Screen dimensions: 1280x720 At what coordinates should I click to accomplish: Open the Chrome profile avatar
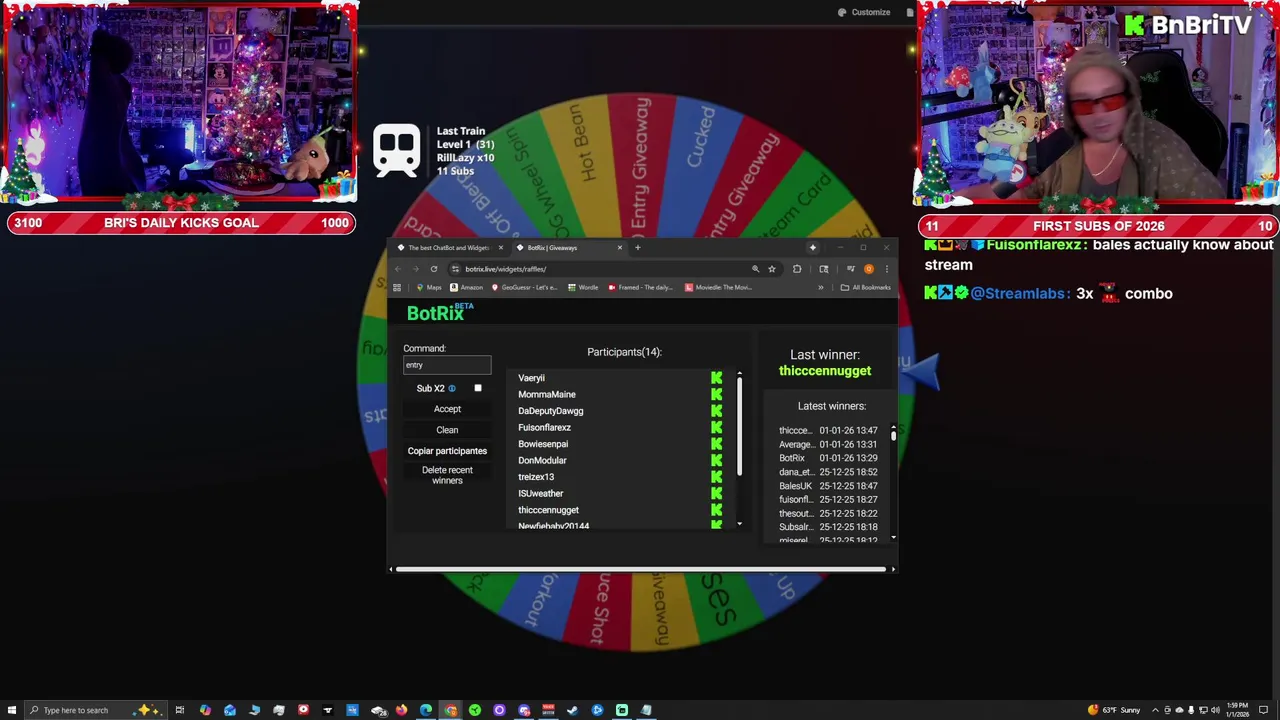coord(868,269)
